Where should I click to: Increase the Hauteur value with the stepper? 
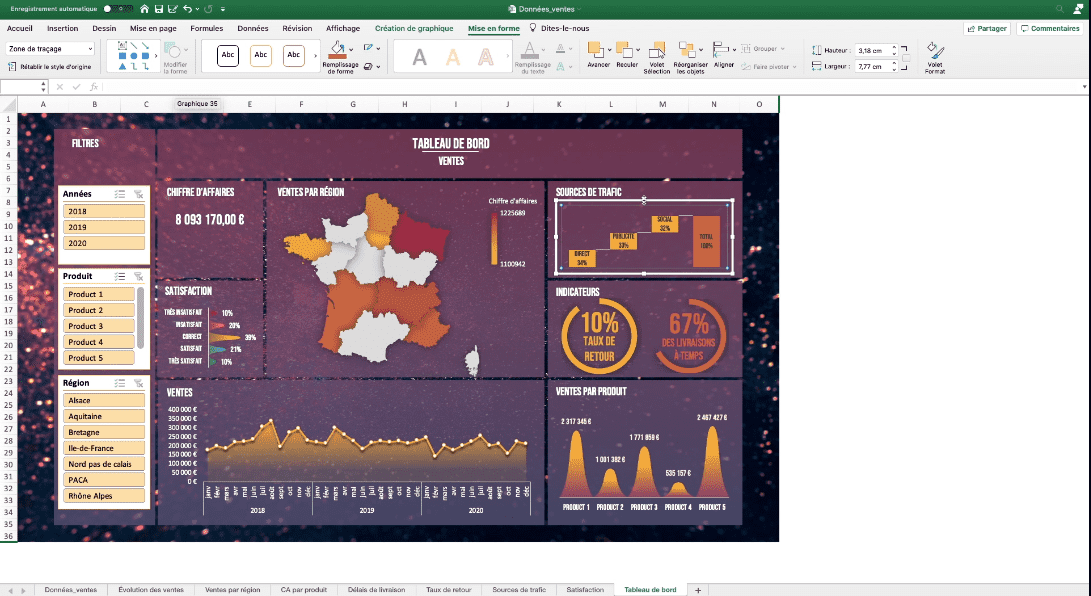coord(894,45)
